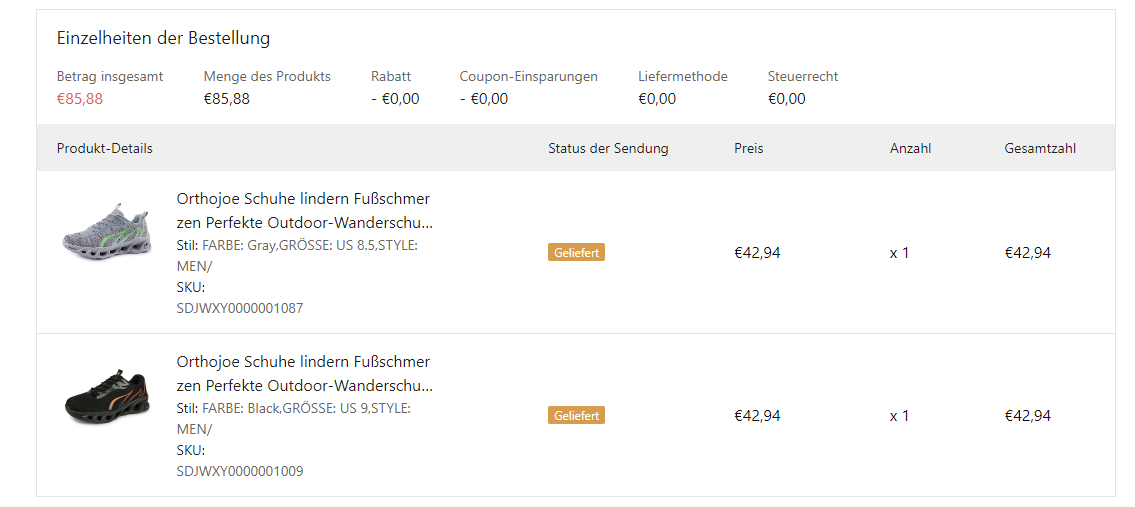The image size is (1135, 507).
Task: Click the Status der Sendung column header
Action: 608,148
